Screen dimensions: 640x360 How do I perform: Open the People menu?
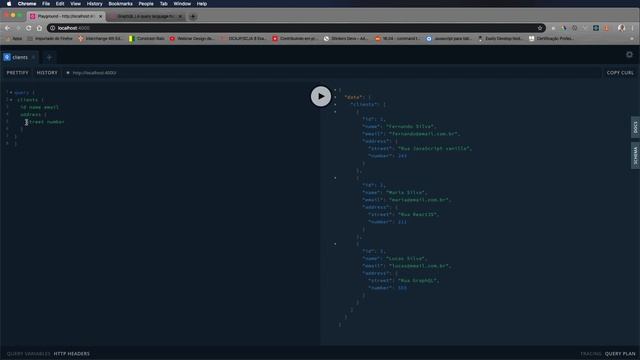pyautogui.click(x=146, y=4)
